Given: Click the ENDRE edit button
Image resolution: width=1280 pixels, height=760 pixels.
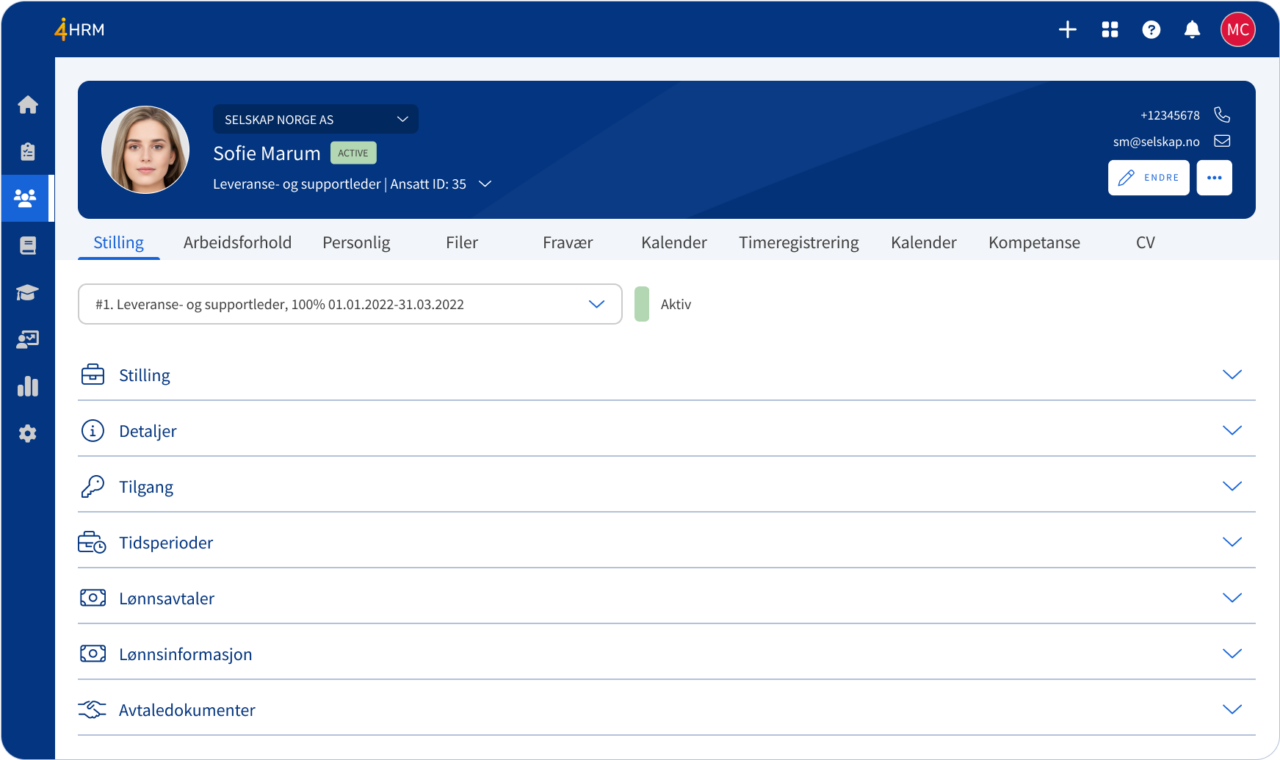Looking at the screenshot, I should tap(1149, 177).
